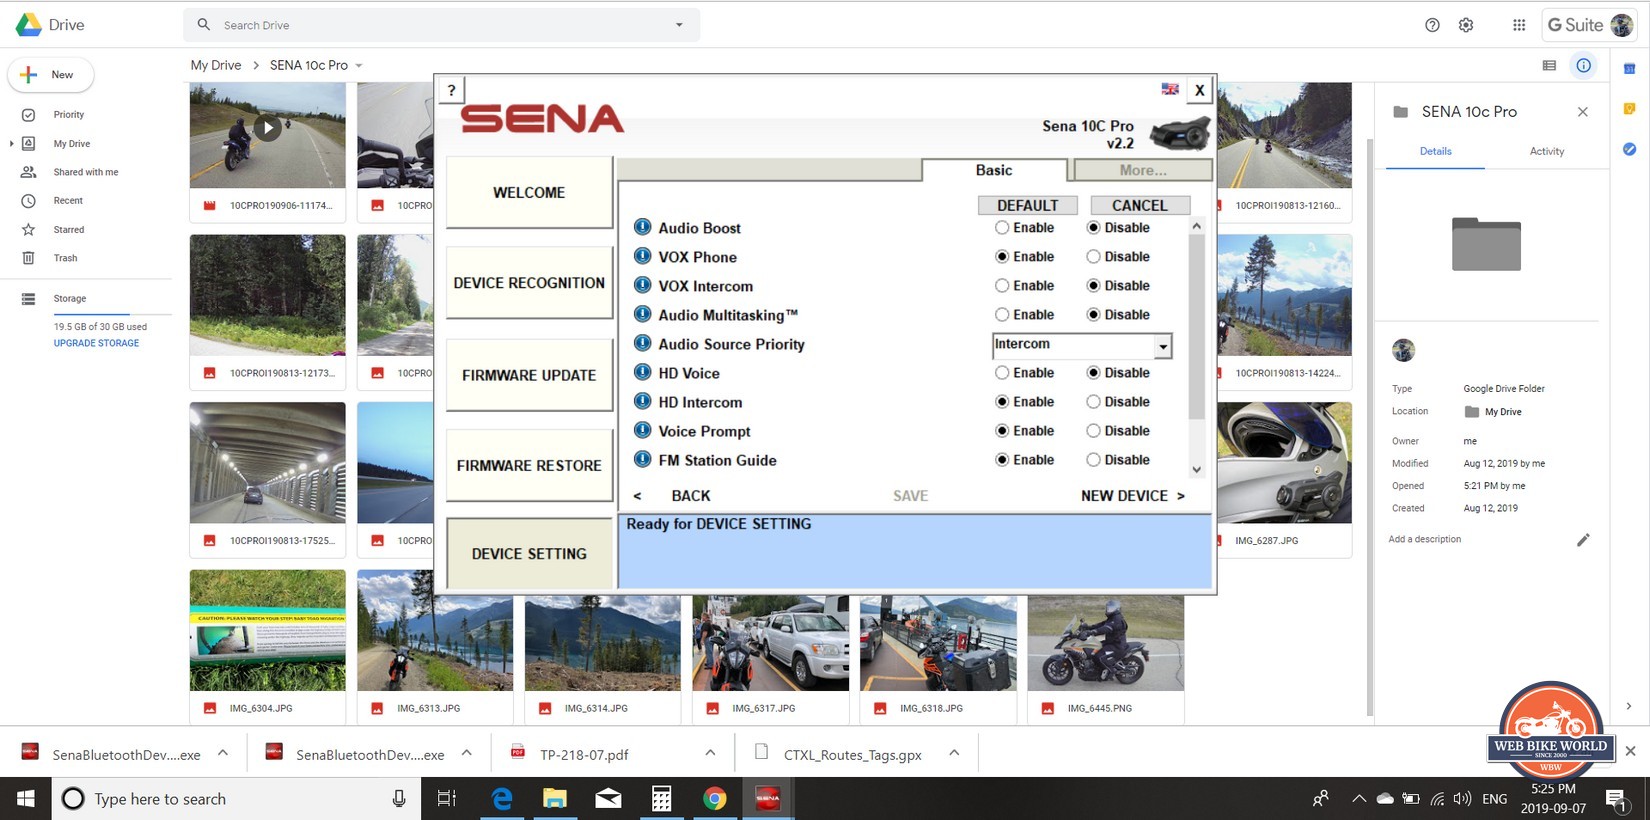Click the info icon next to HD Voice
Viewport: 1650px width, 820px height.
point(643,372)
